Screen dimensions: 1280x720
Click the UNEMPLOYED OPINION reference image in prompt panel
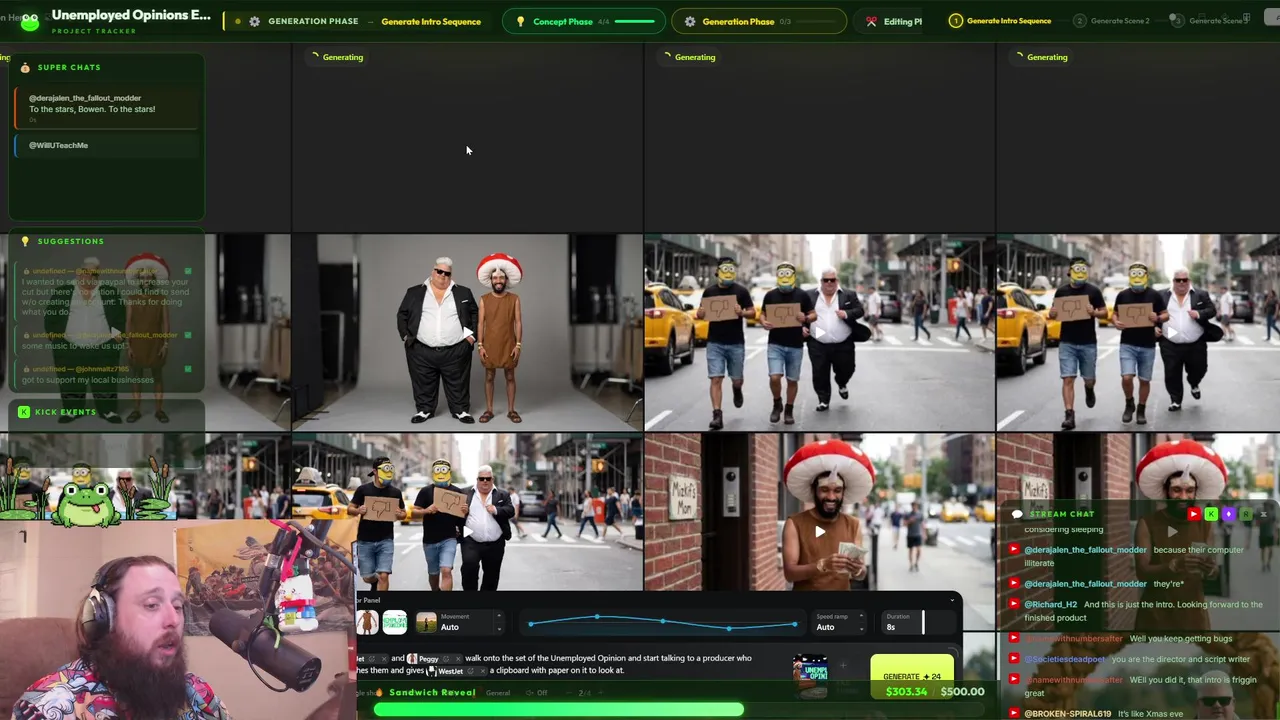(x=810, y=677)
